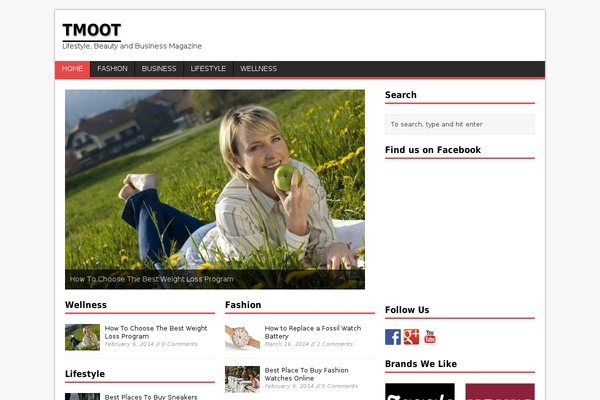
Task: Open the WELLNESS menu item
Action: coord(258,69)
